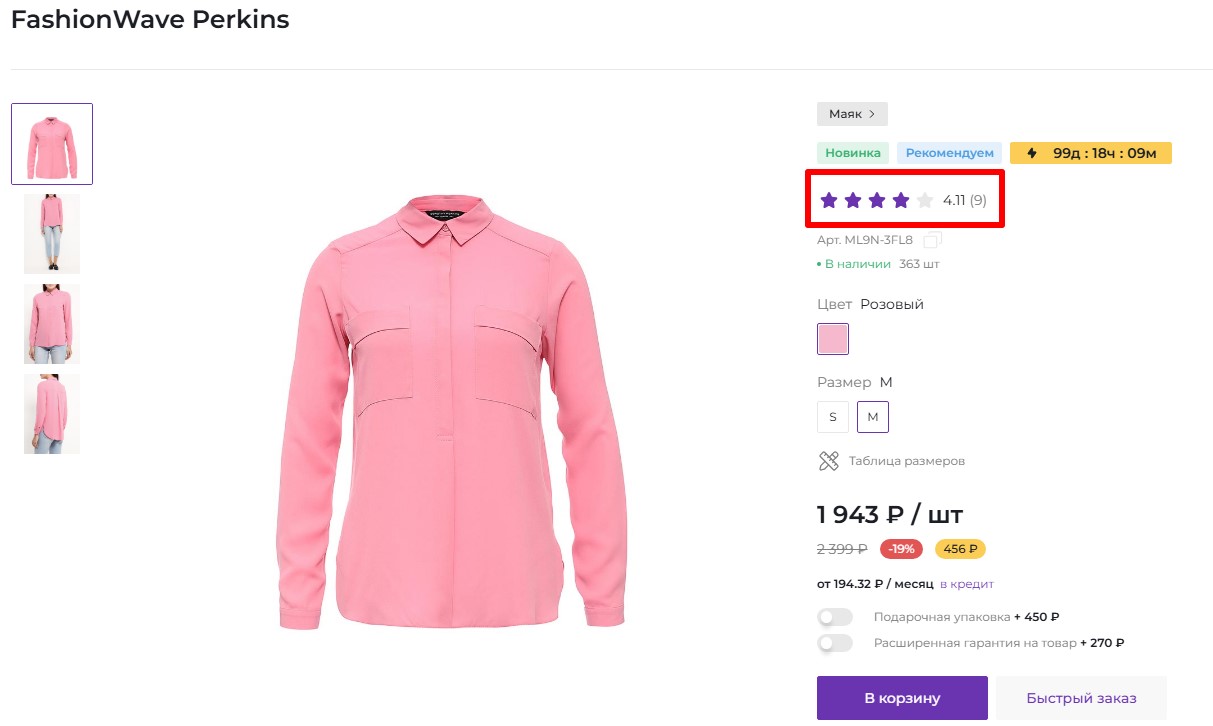Select size S option
This screenshot has width=1213, height=726.
833,416
